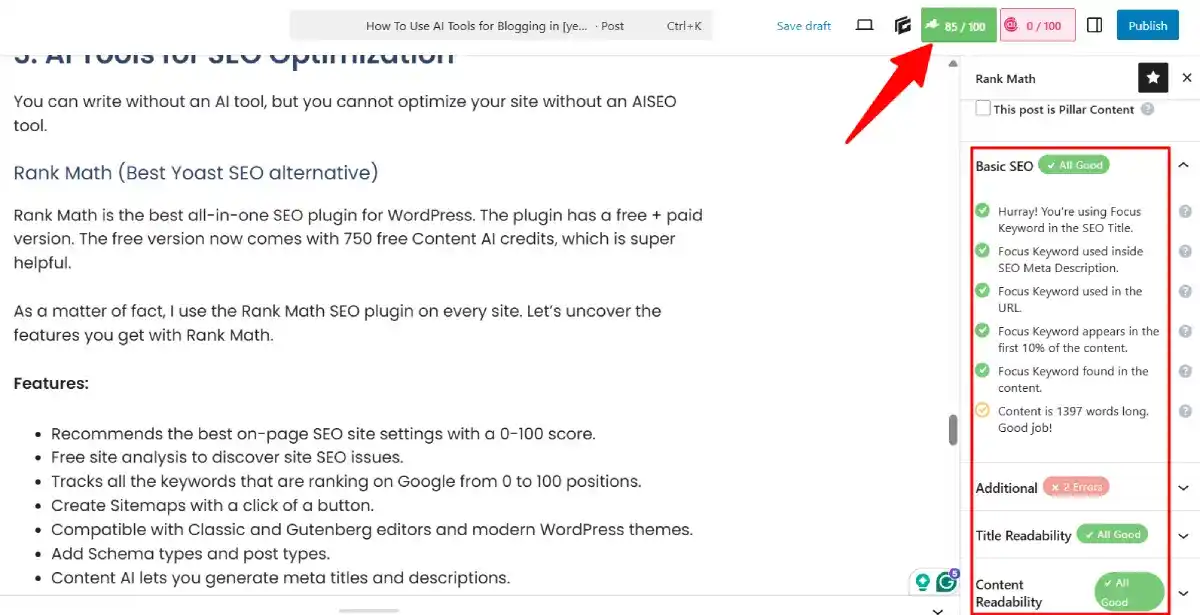The width and height of the screenshot is (1200, 615).
Task: Open the desktop preview icon
Action: pos(863,25)
